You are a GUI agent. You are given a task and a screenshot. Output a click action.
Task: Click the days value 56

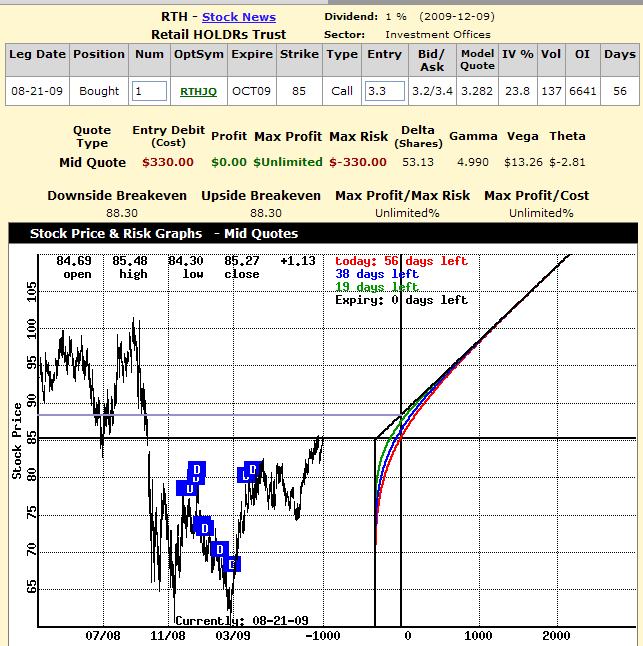(620, 91)
